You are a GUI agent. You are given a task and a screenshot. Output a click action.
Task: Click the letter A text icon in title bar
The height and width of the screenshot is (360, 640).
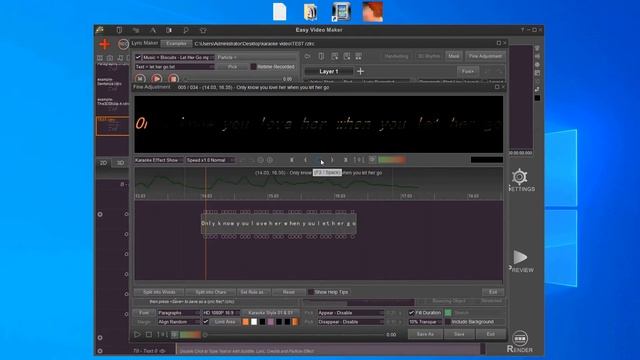pyautogui.click(x=153, y=30)
